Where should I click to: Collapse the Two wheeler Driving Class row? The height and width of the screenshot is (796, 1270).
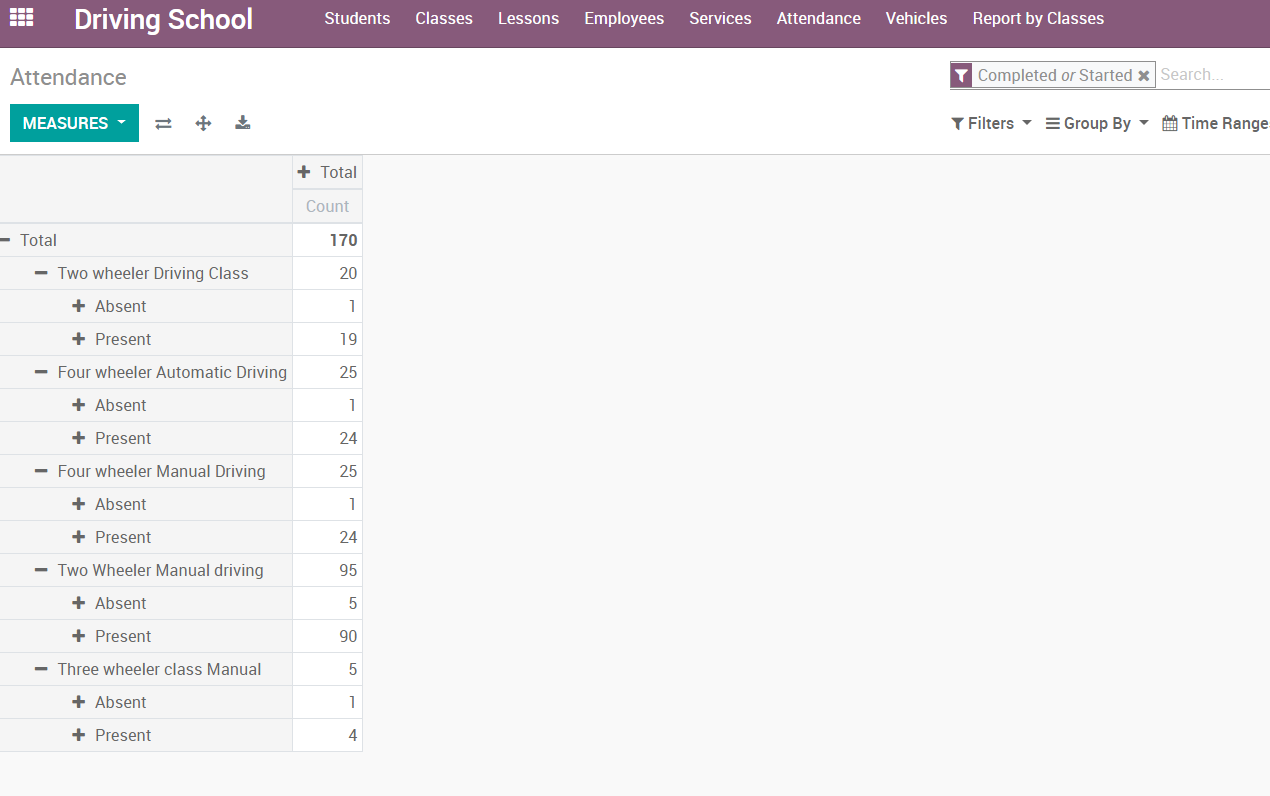41,273
